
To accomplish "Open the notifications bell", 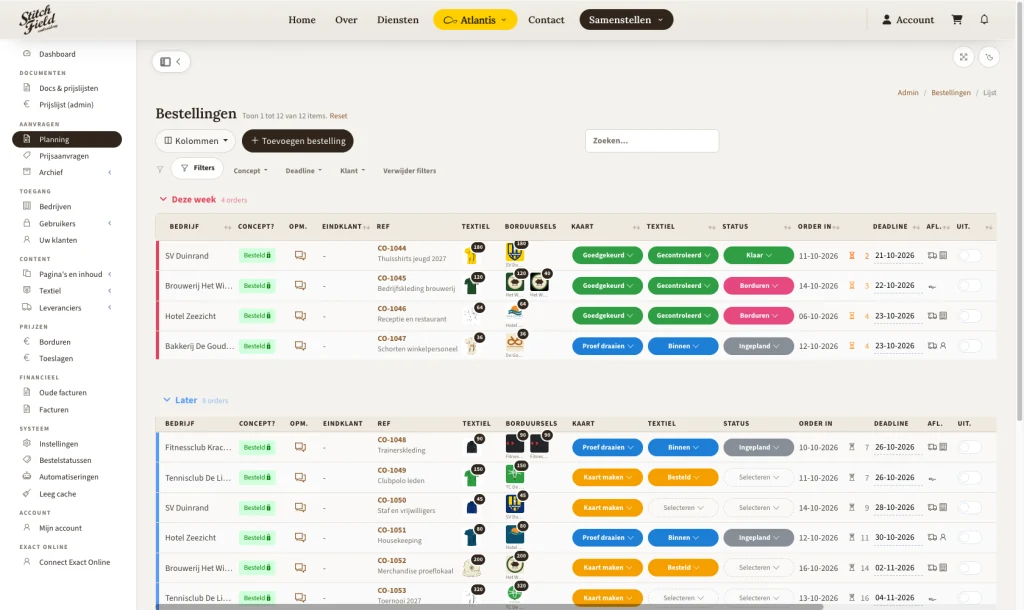I will 984,20.
